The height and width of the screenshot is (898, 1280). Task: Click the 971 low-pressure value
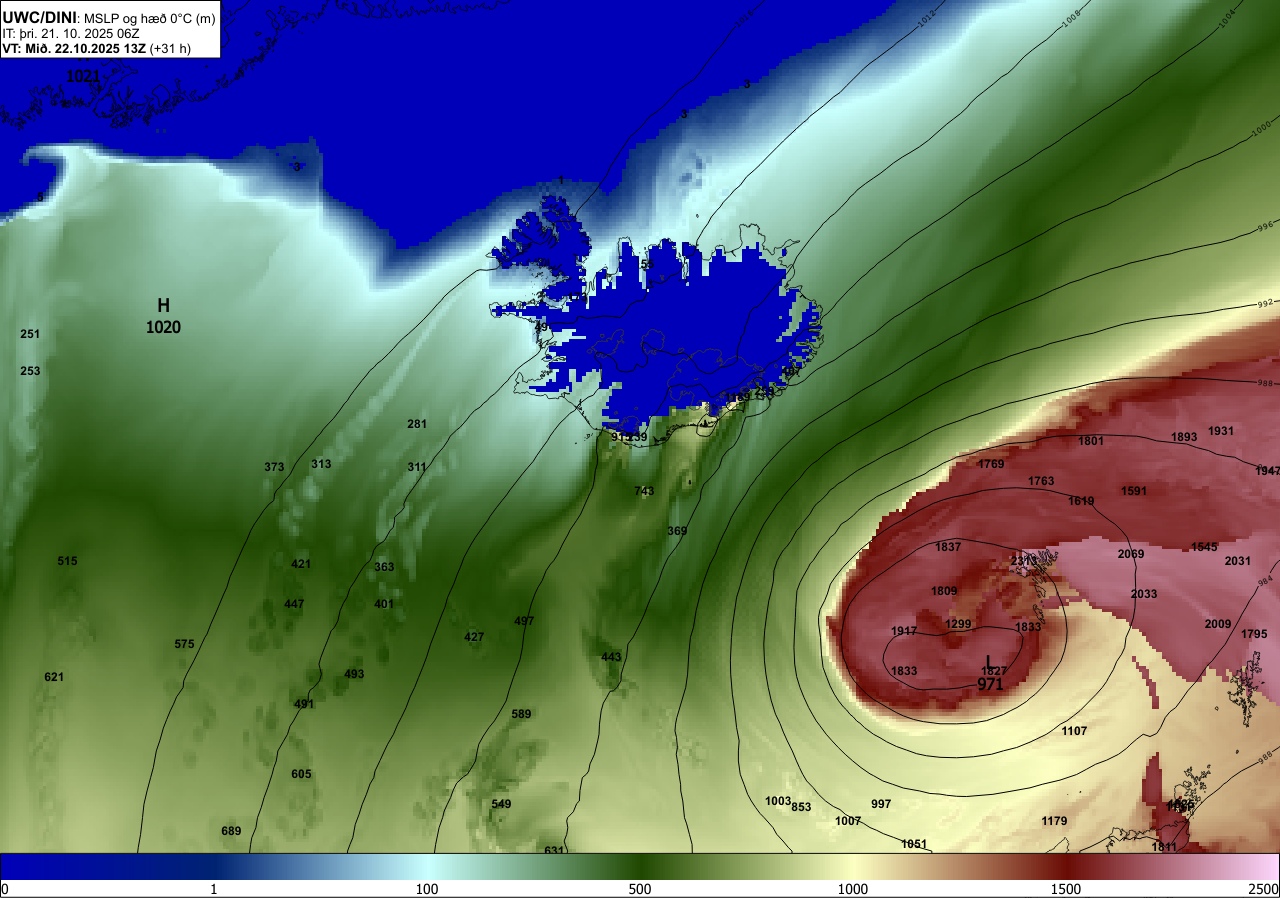click(x=990, y=684)
